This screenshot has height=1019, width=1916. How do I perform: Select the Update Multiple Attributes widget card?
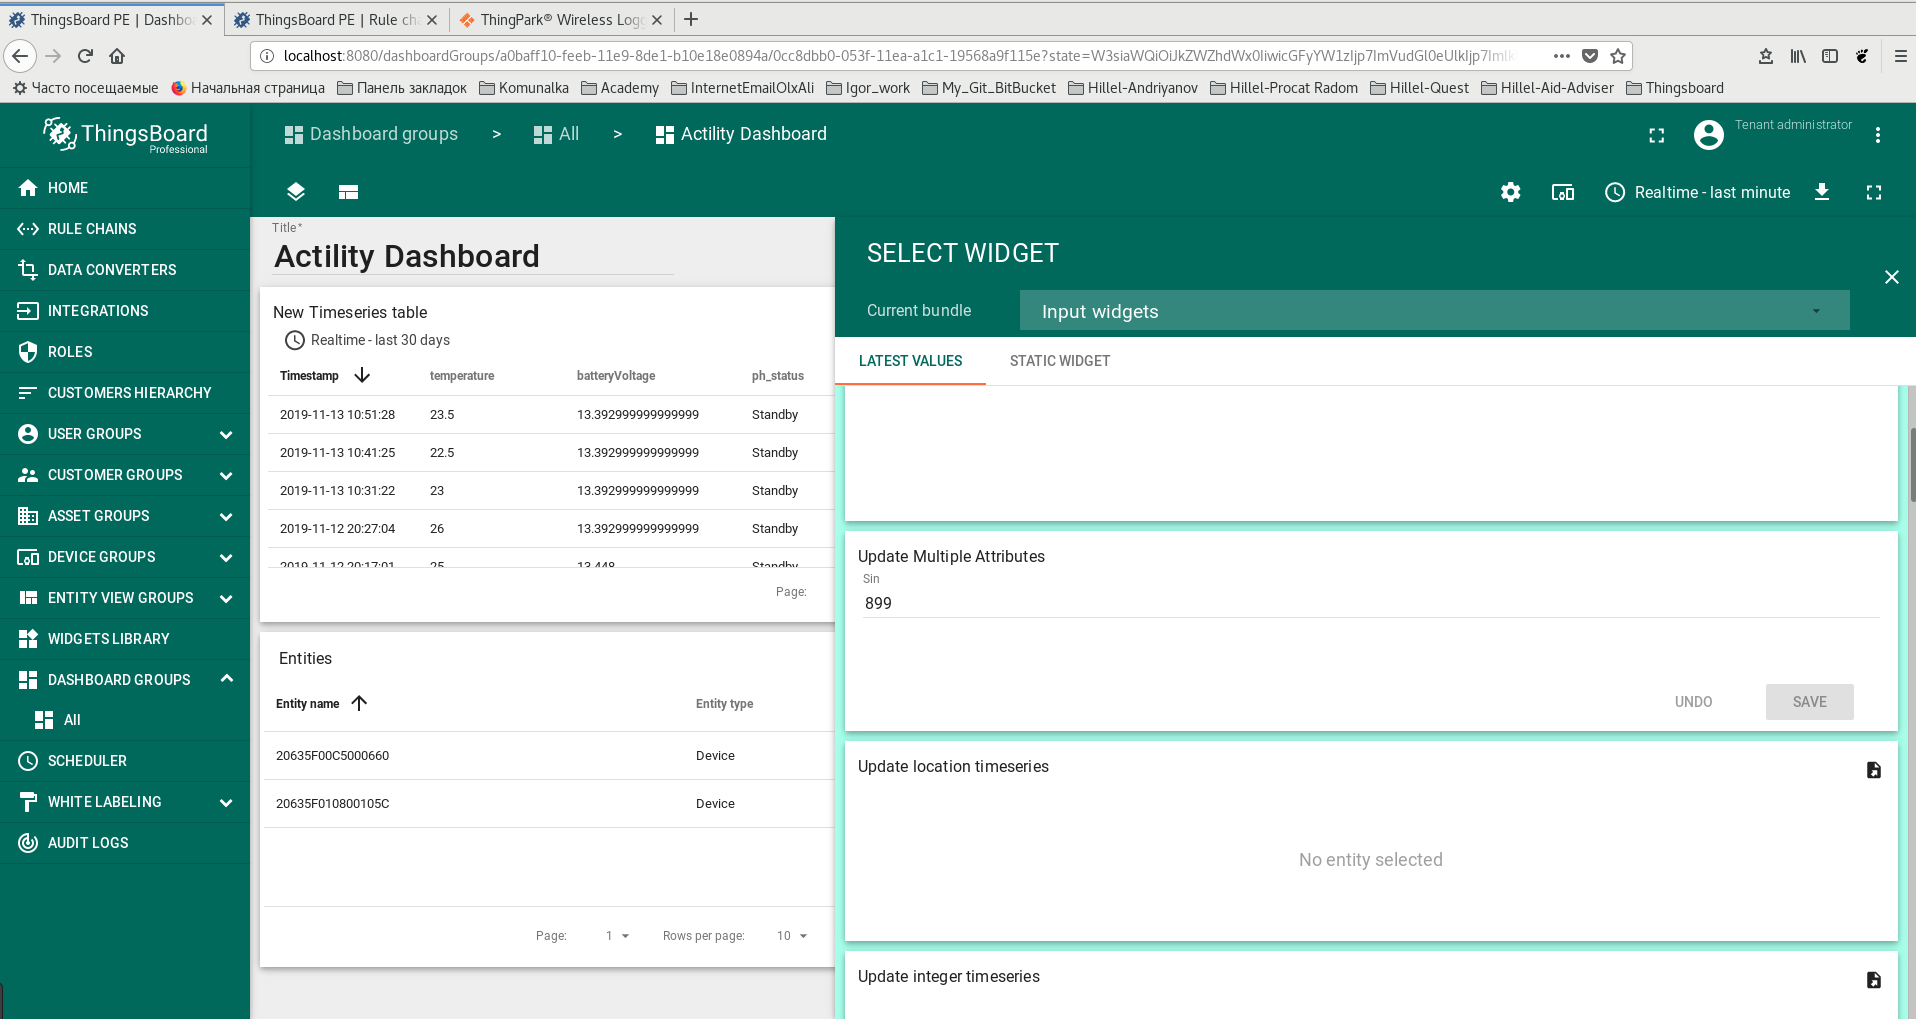1371,630
